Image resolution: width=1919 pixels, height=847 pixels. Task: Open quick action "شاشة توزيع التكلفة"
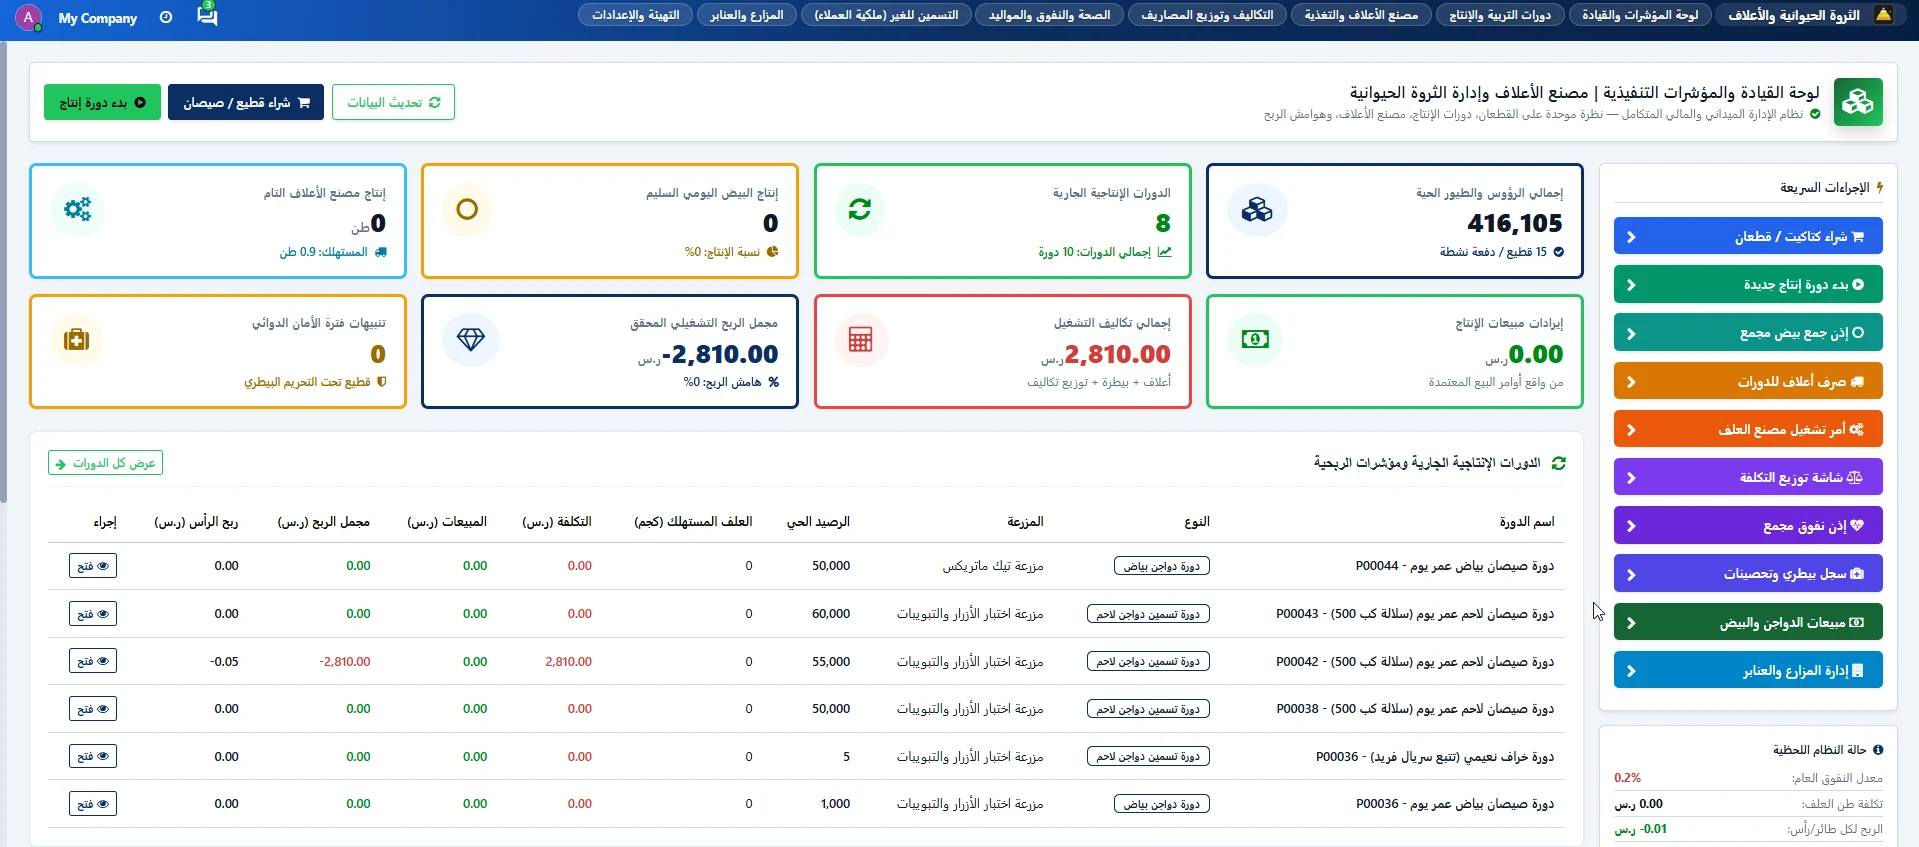tap(1748, 477)
